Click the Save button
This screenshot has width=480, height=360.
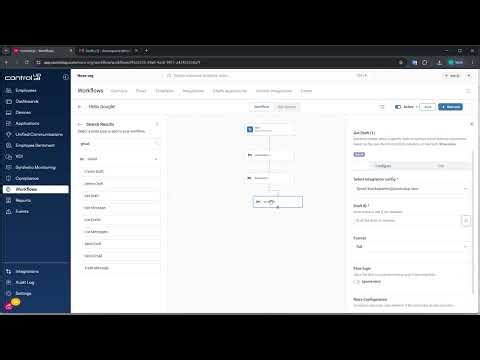tap(428, 107)
